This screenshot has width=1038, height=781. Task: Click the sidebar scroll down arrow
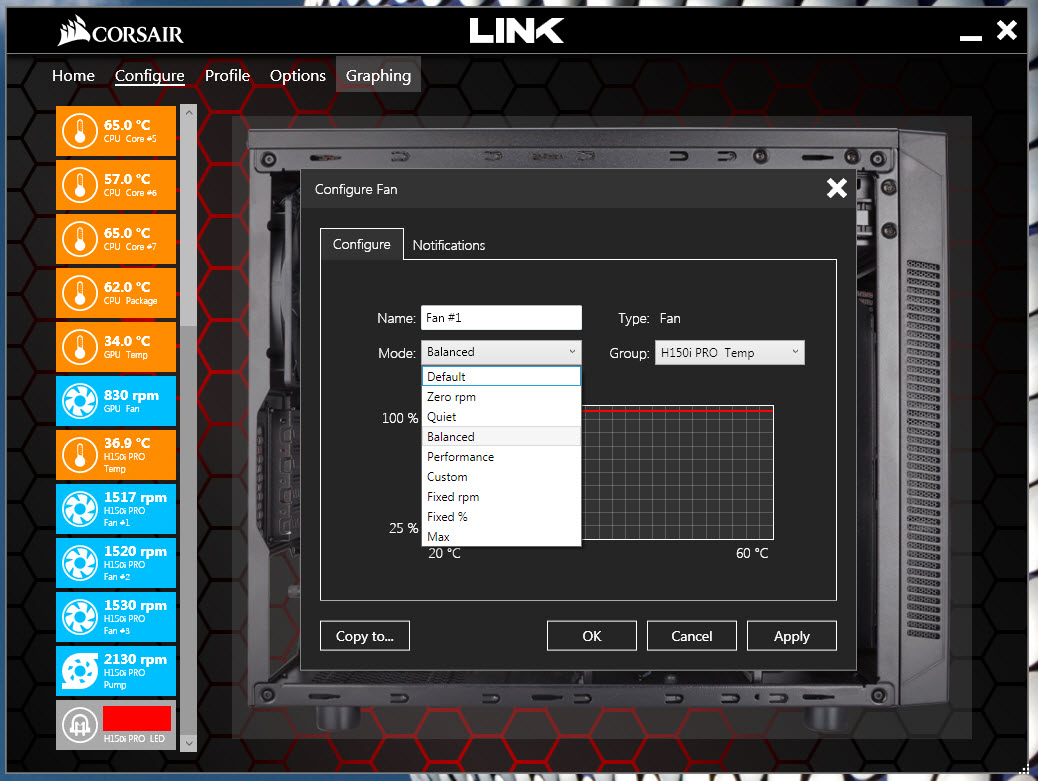pos(189,743)
